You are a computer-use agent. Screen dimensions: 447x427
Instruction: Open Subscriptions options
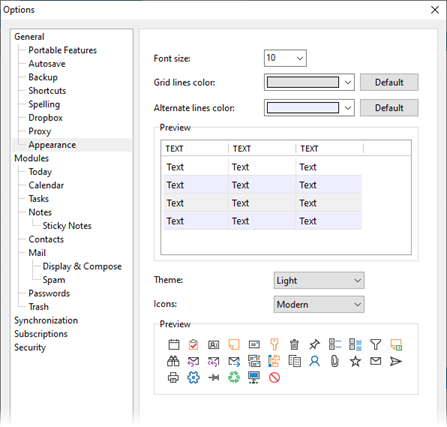pos(41,334)
